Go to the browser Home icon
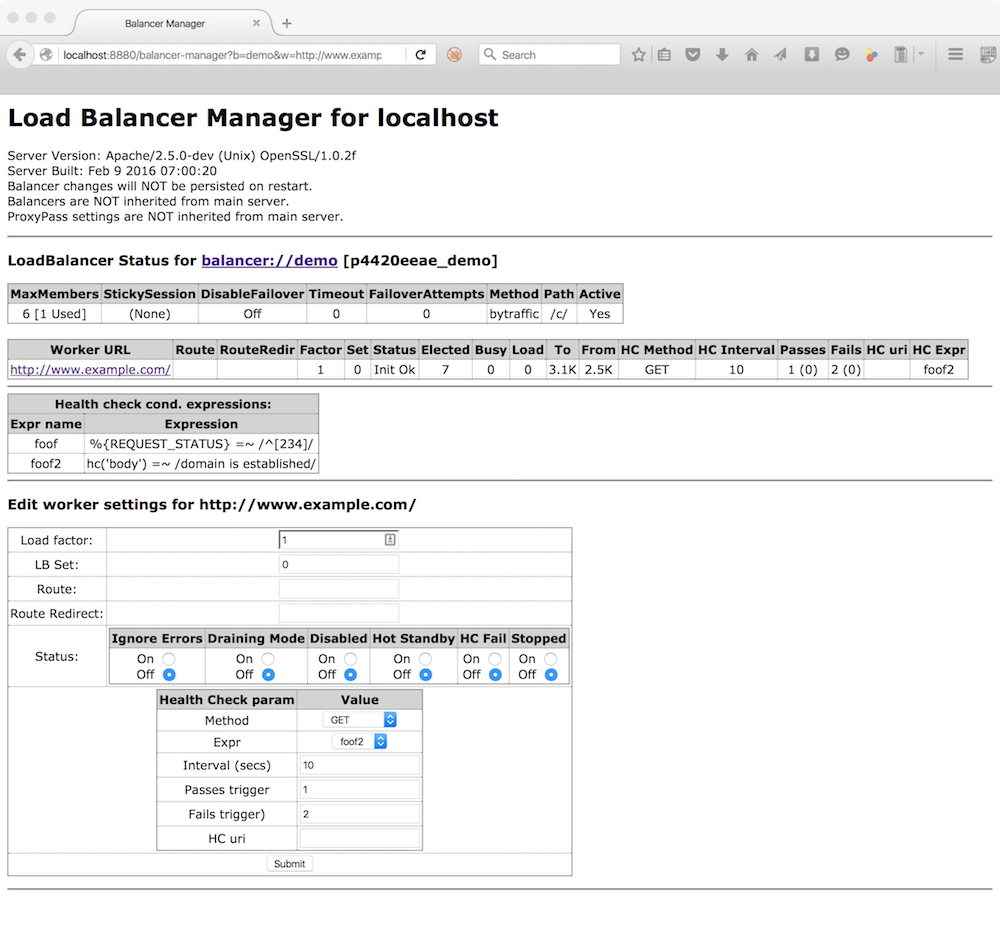The width and height of the screenshot is (1000, 927). pyautogui.click(x=751, y=55)
